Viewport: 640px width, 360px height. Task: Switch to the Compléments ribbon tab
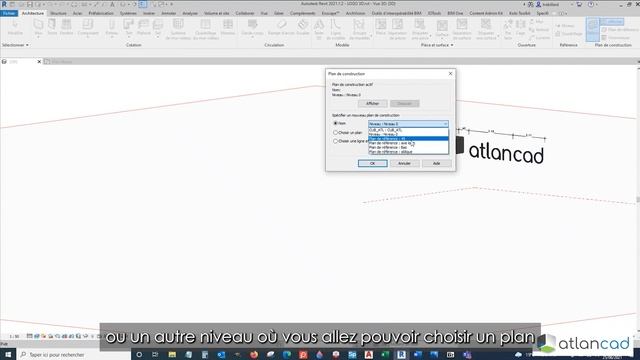click(302, 13)
